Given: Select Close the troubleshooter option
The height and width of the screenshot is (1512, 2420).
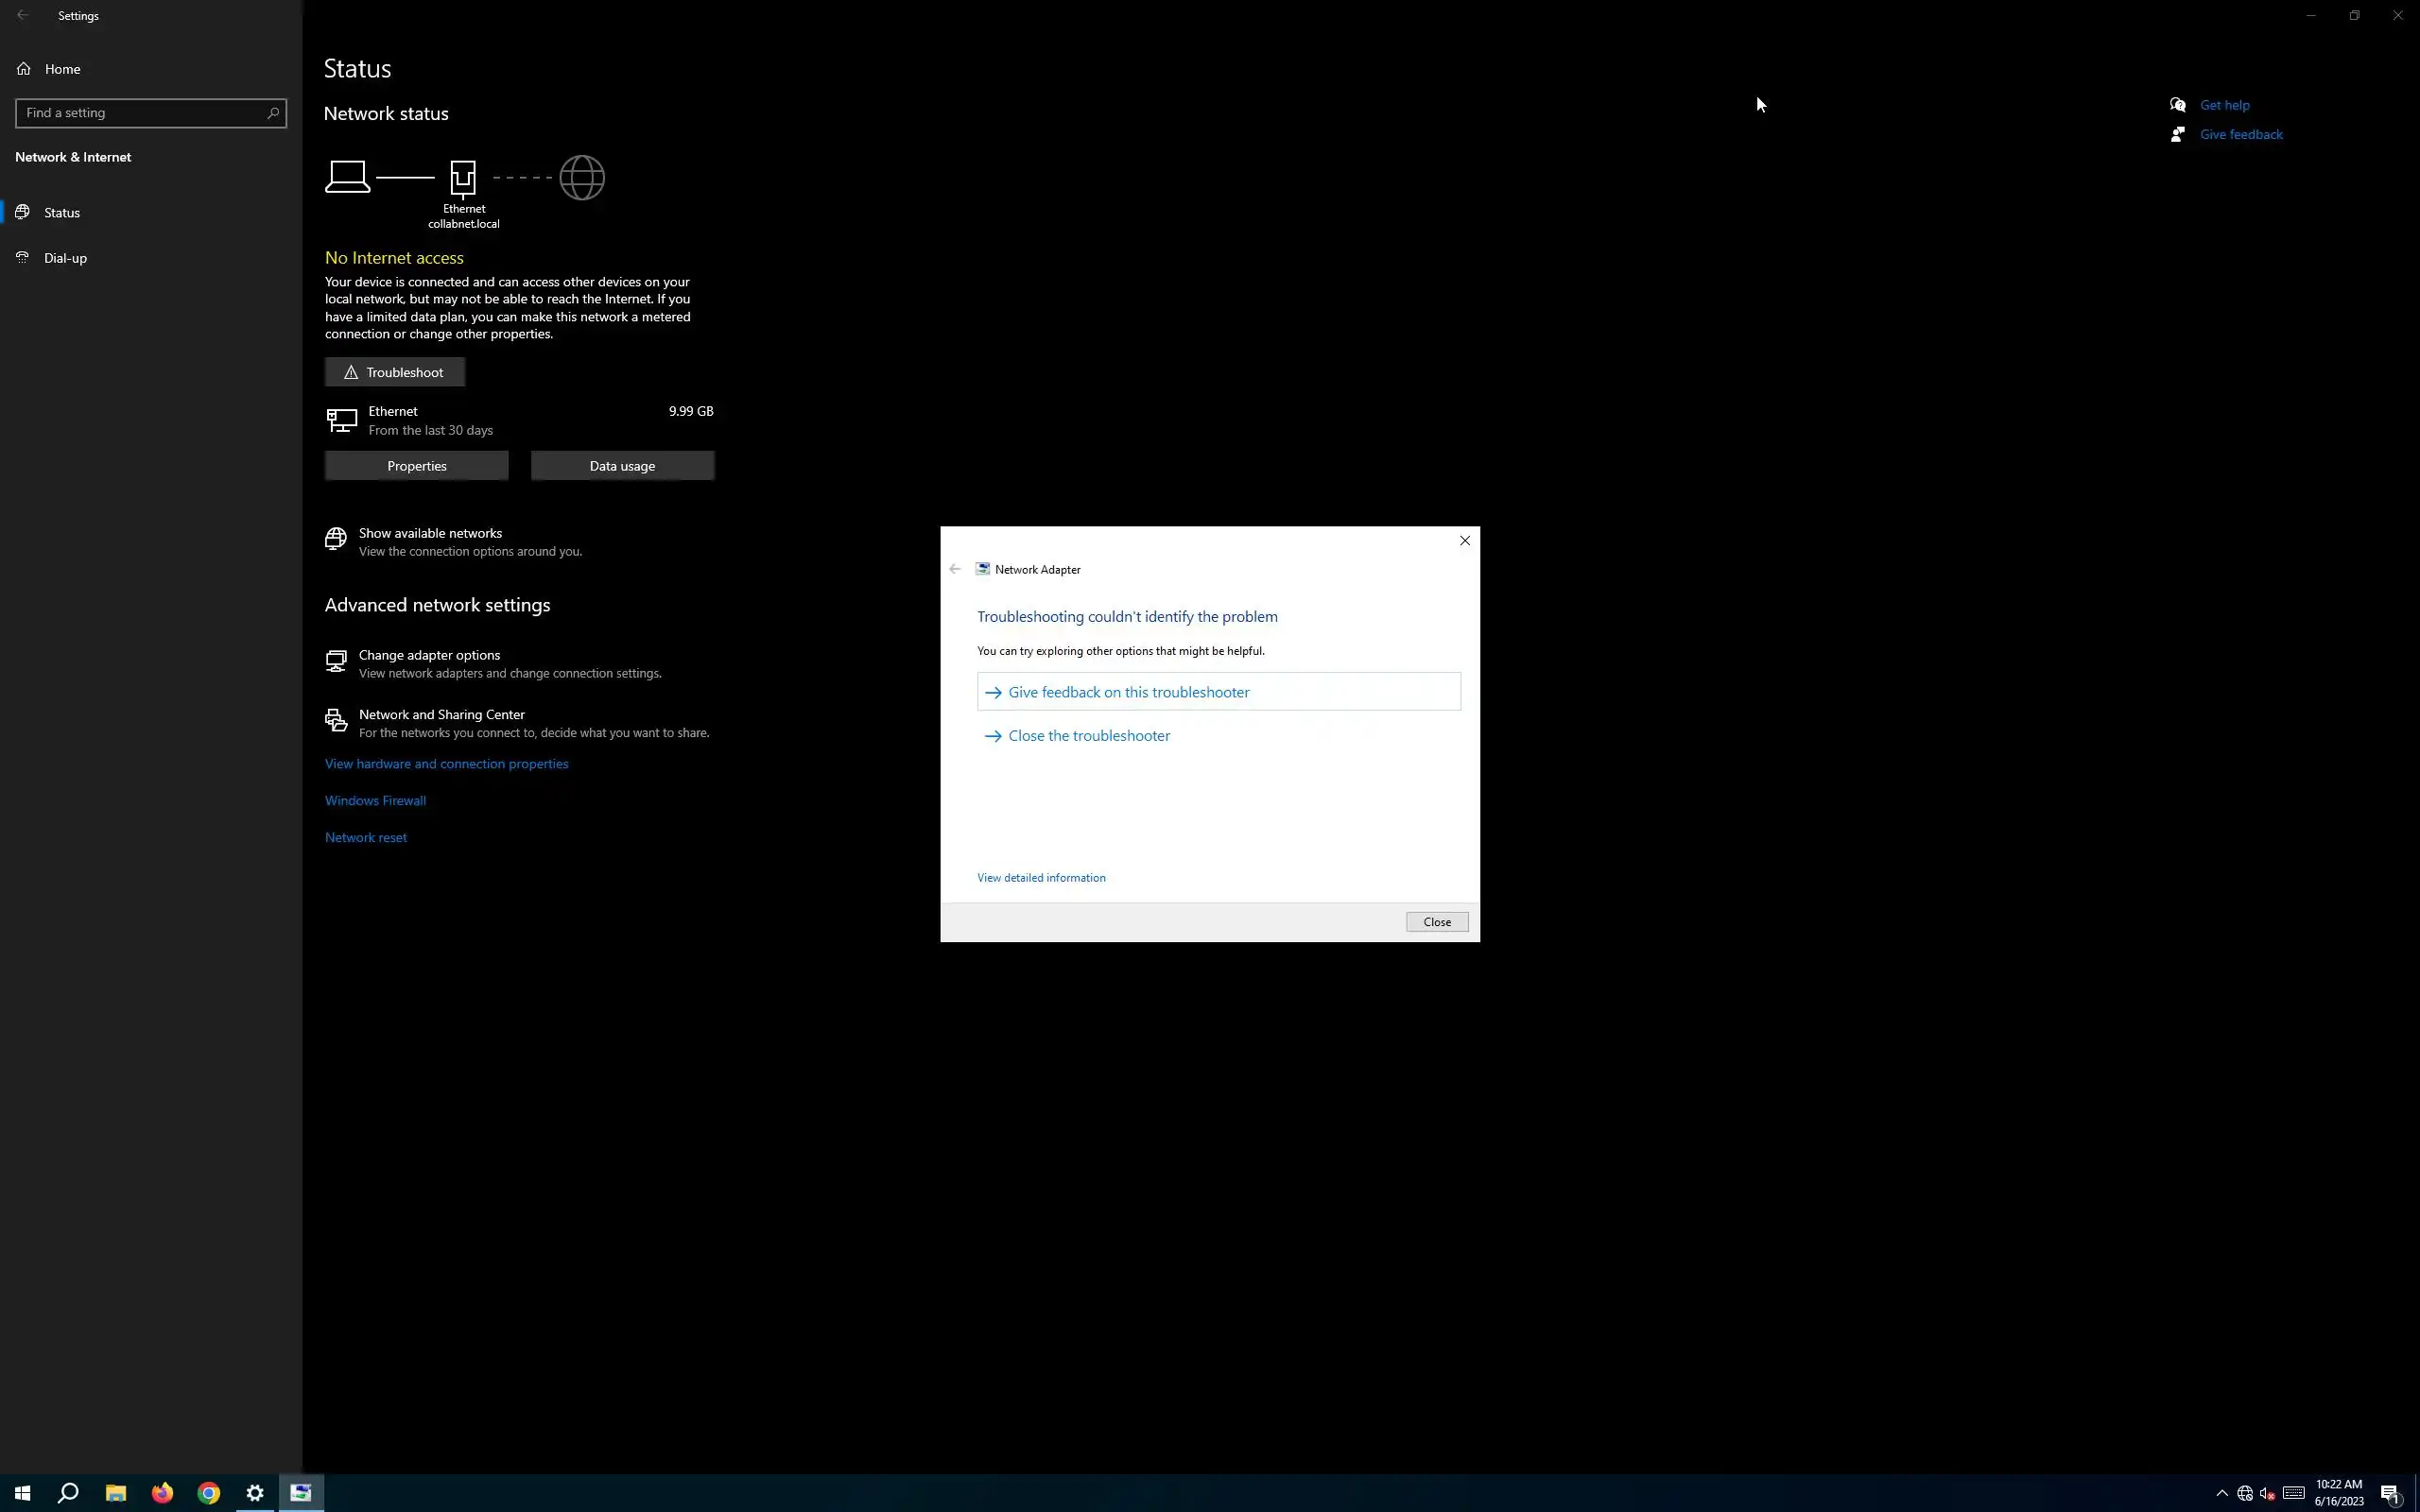Looking at the screenshot, I should point(1088,736).
